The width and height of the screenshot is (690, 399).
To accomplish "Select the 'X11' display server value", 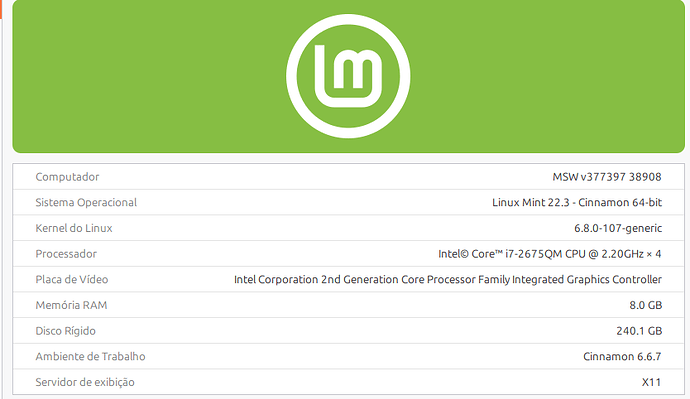I will point(651,382).
